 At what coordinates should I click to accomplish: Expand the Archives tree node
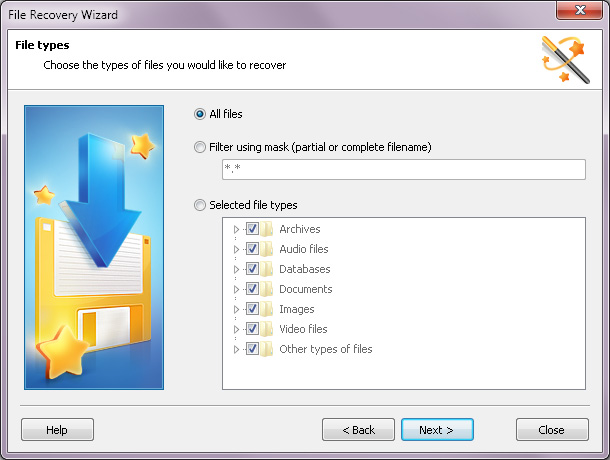click(x=236, y=229)
